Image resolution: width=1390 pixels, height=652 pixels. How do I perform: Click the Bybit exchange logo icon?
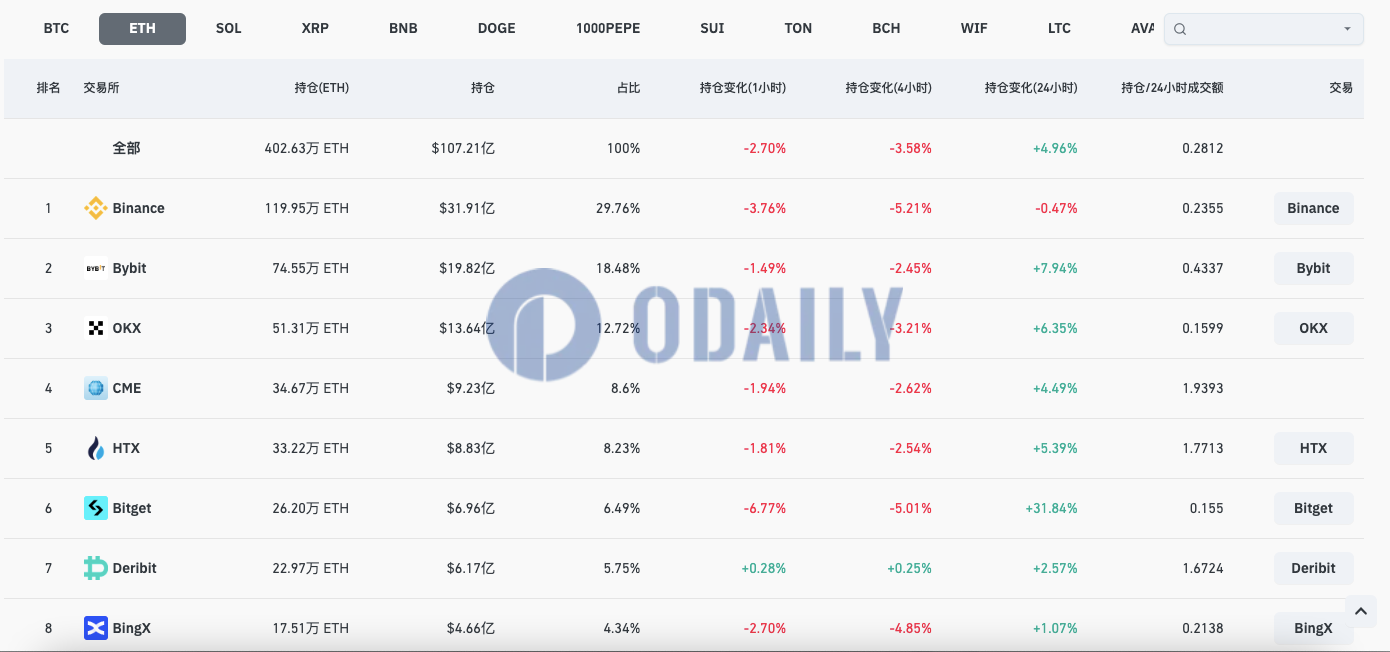96,268
